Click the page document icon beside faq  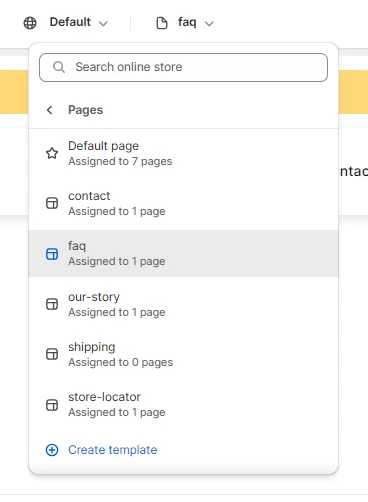pos(162,23)
